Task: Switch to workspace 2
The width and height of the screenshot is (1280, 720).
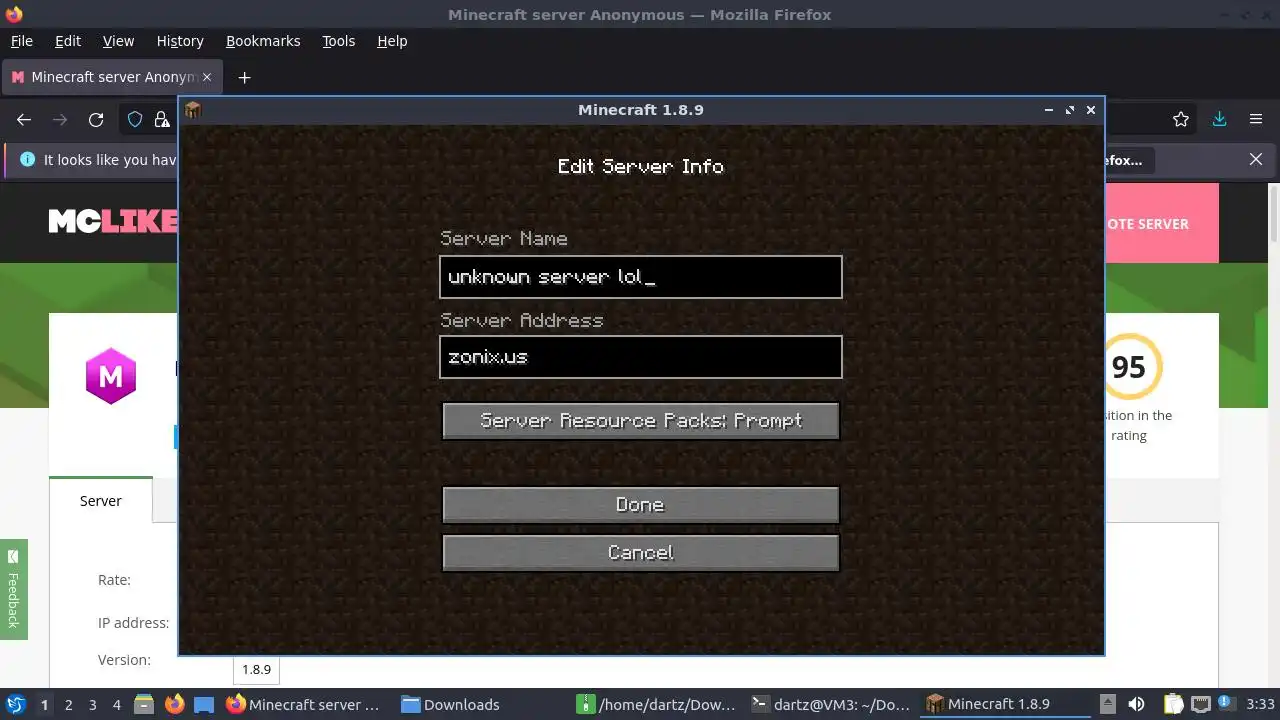Action: [68, 705]
